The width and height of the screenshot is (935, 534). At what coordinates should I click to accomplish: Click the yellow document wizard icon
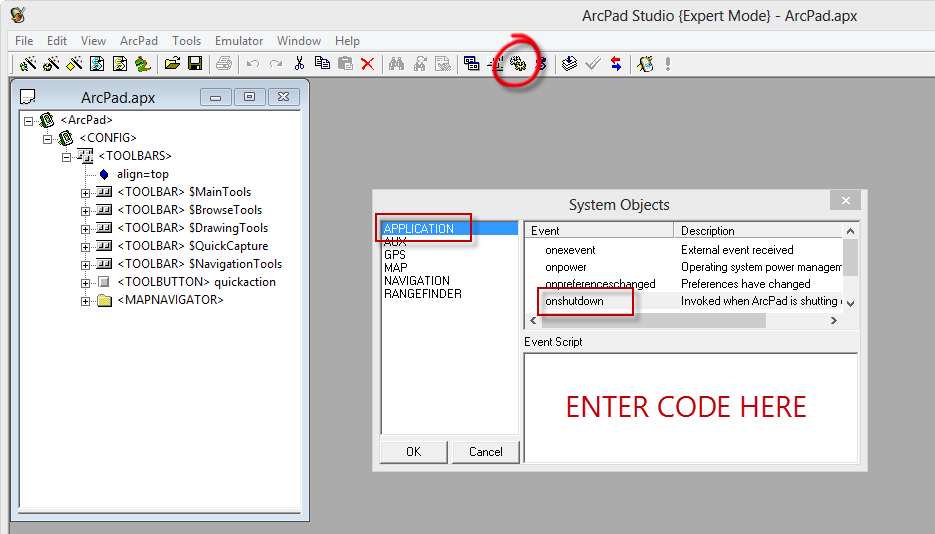(x=120, y=63)
